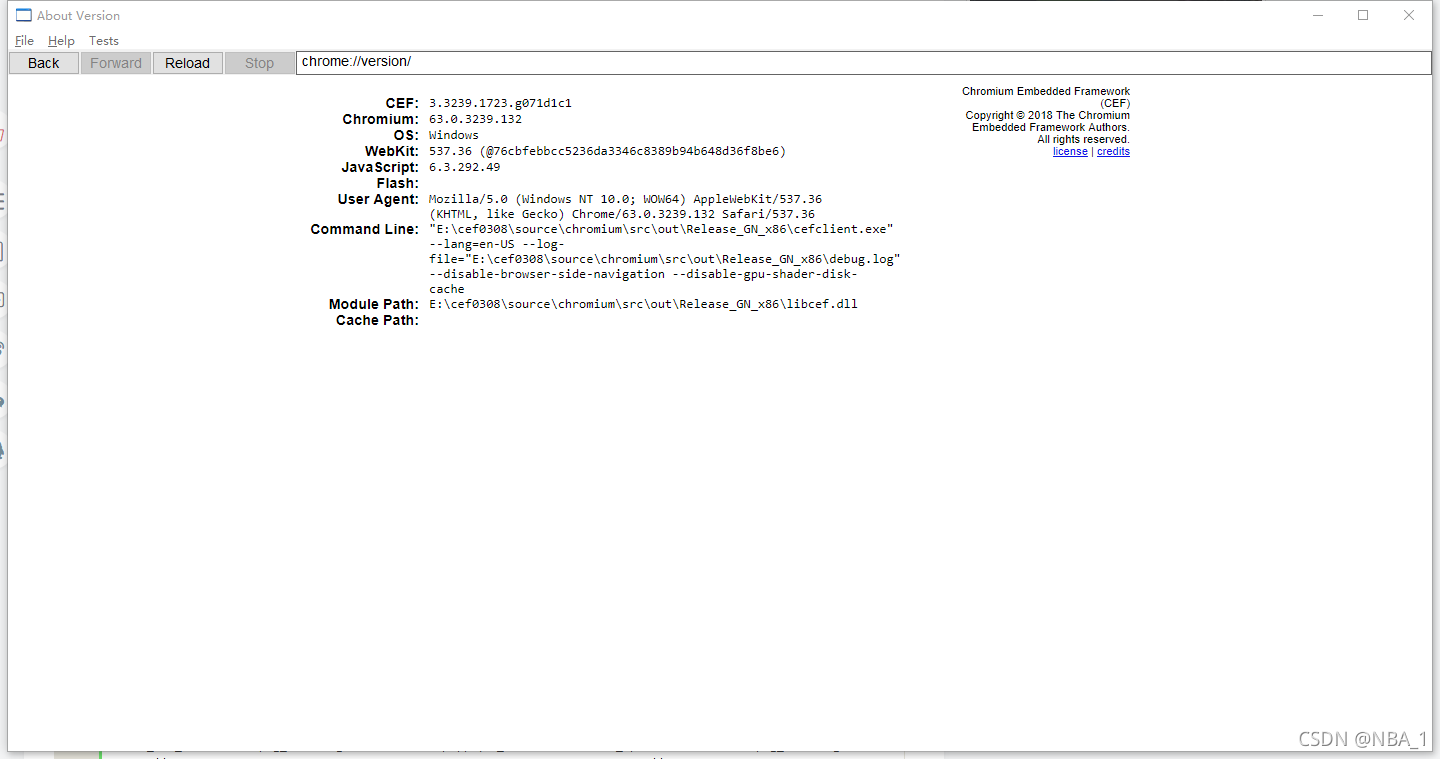Click the OS value Windows

click(454, 135)
